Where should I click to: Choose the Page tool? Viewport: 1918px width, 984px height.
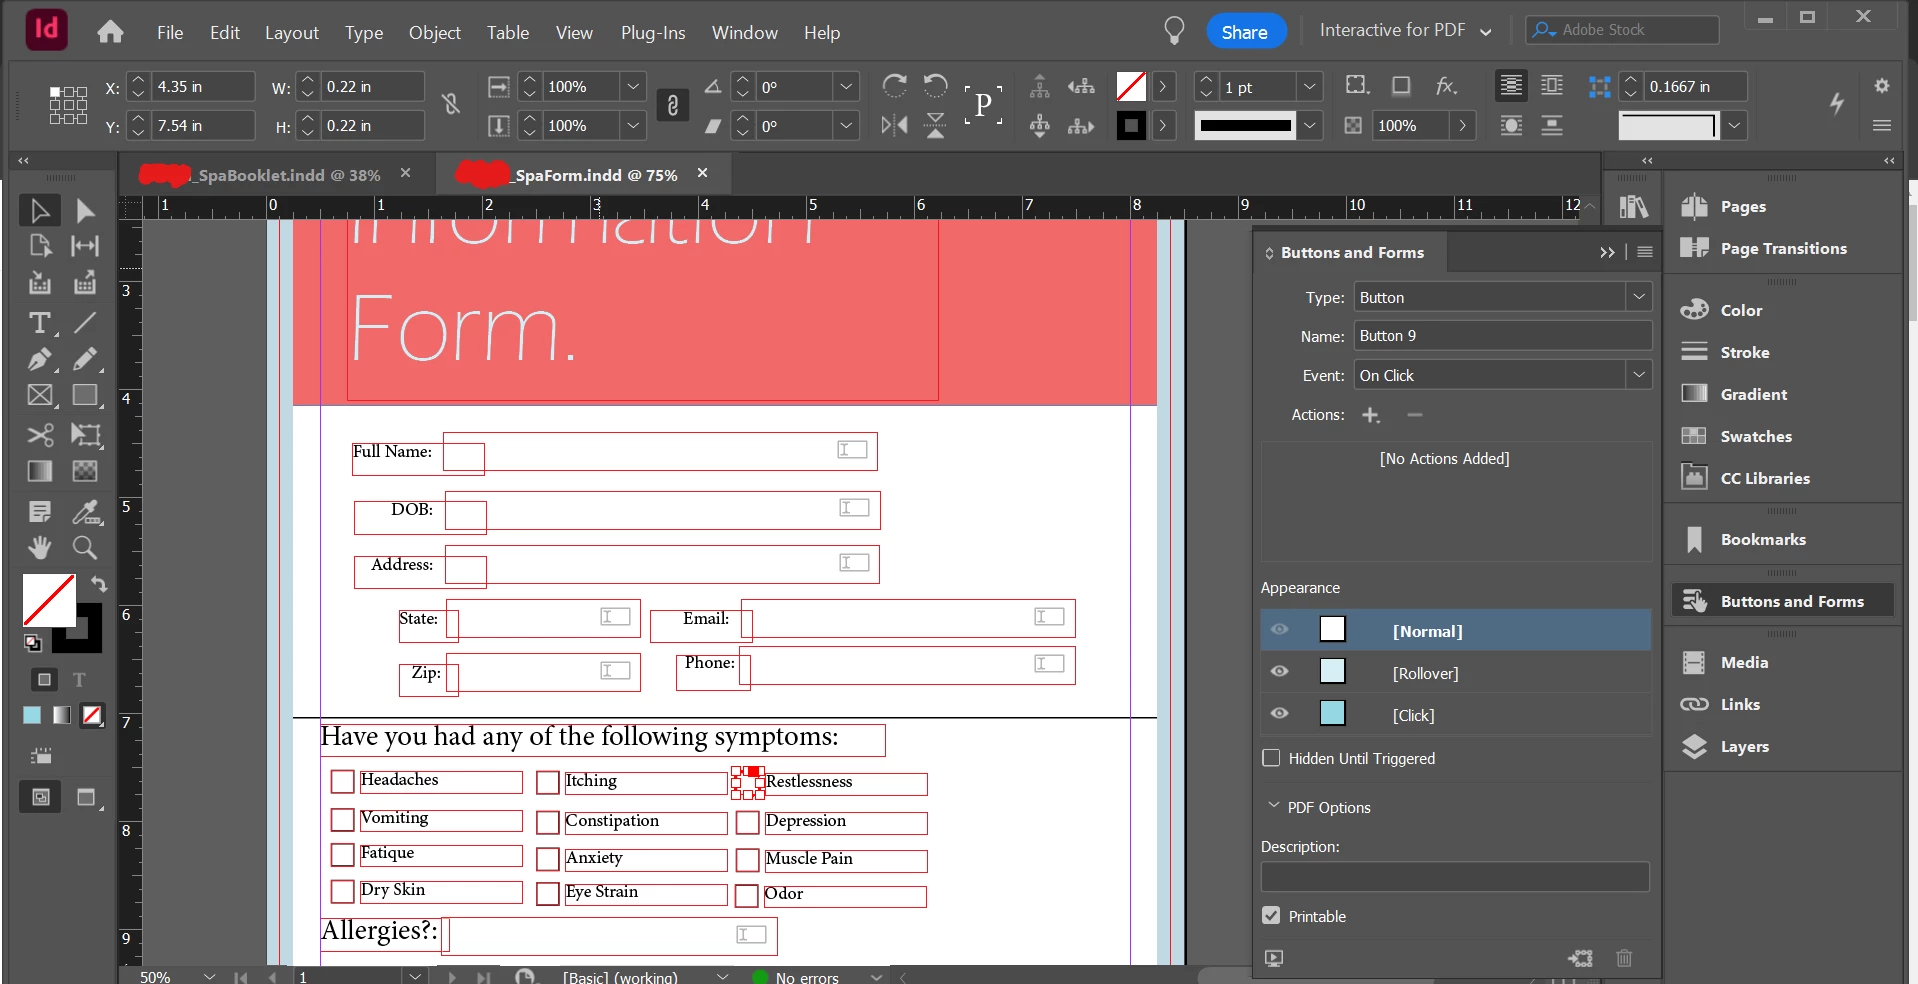40,246
